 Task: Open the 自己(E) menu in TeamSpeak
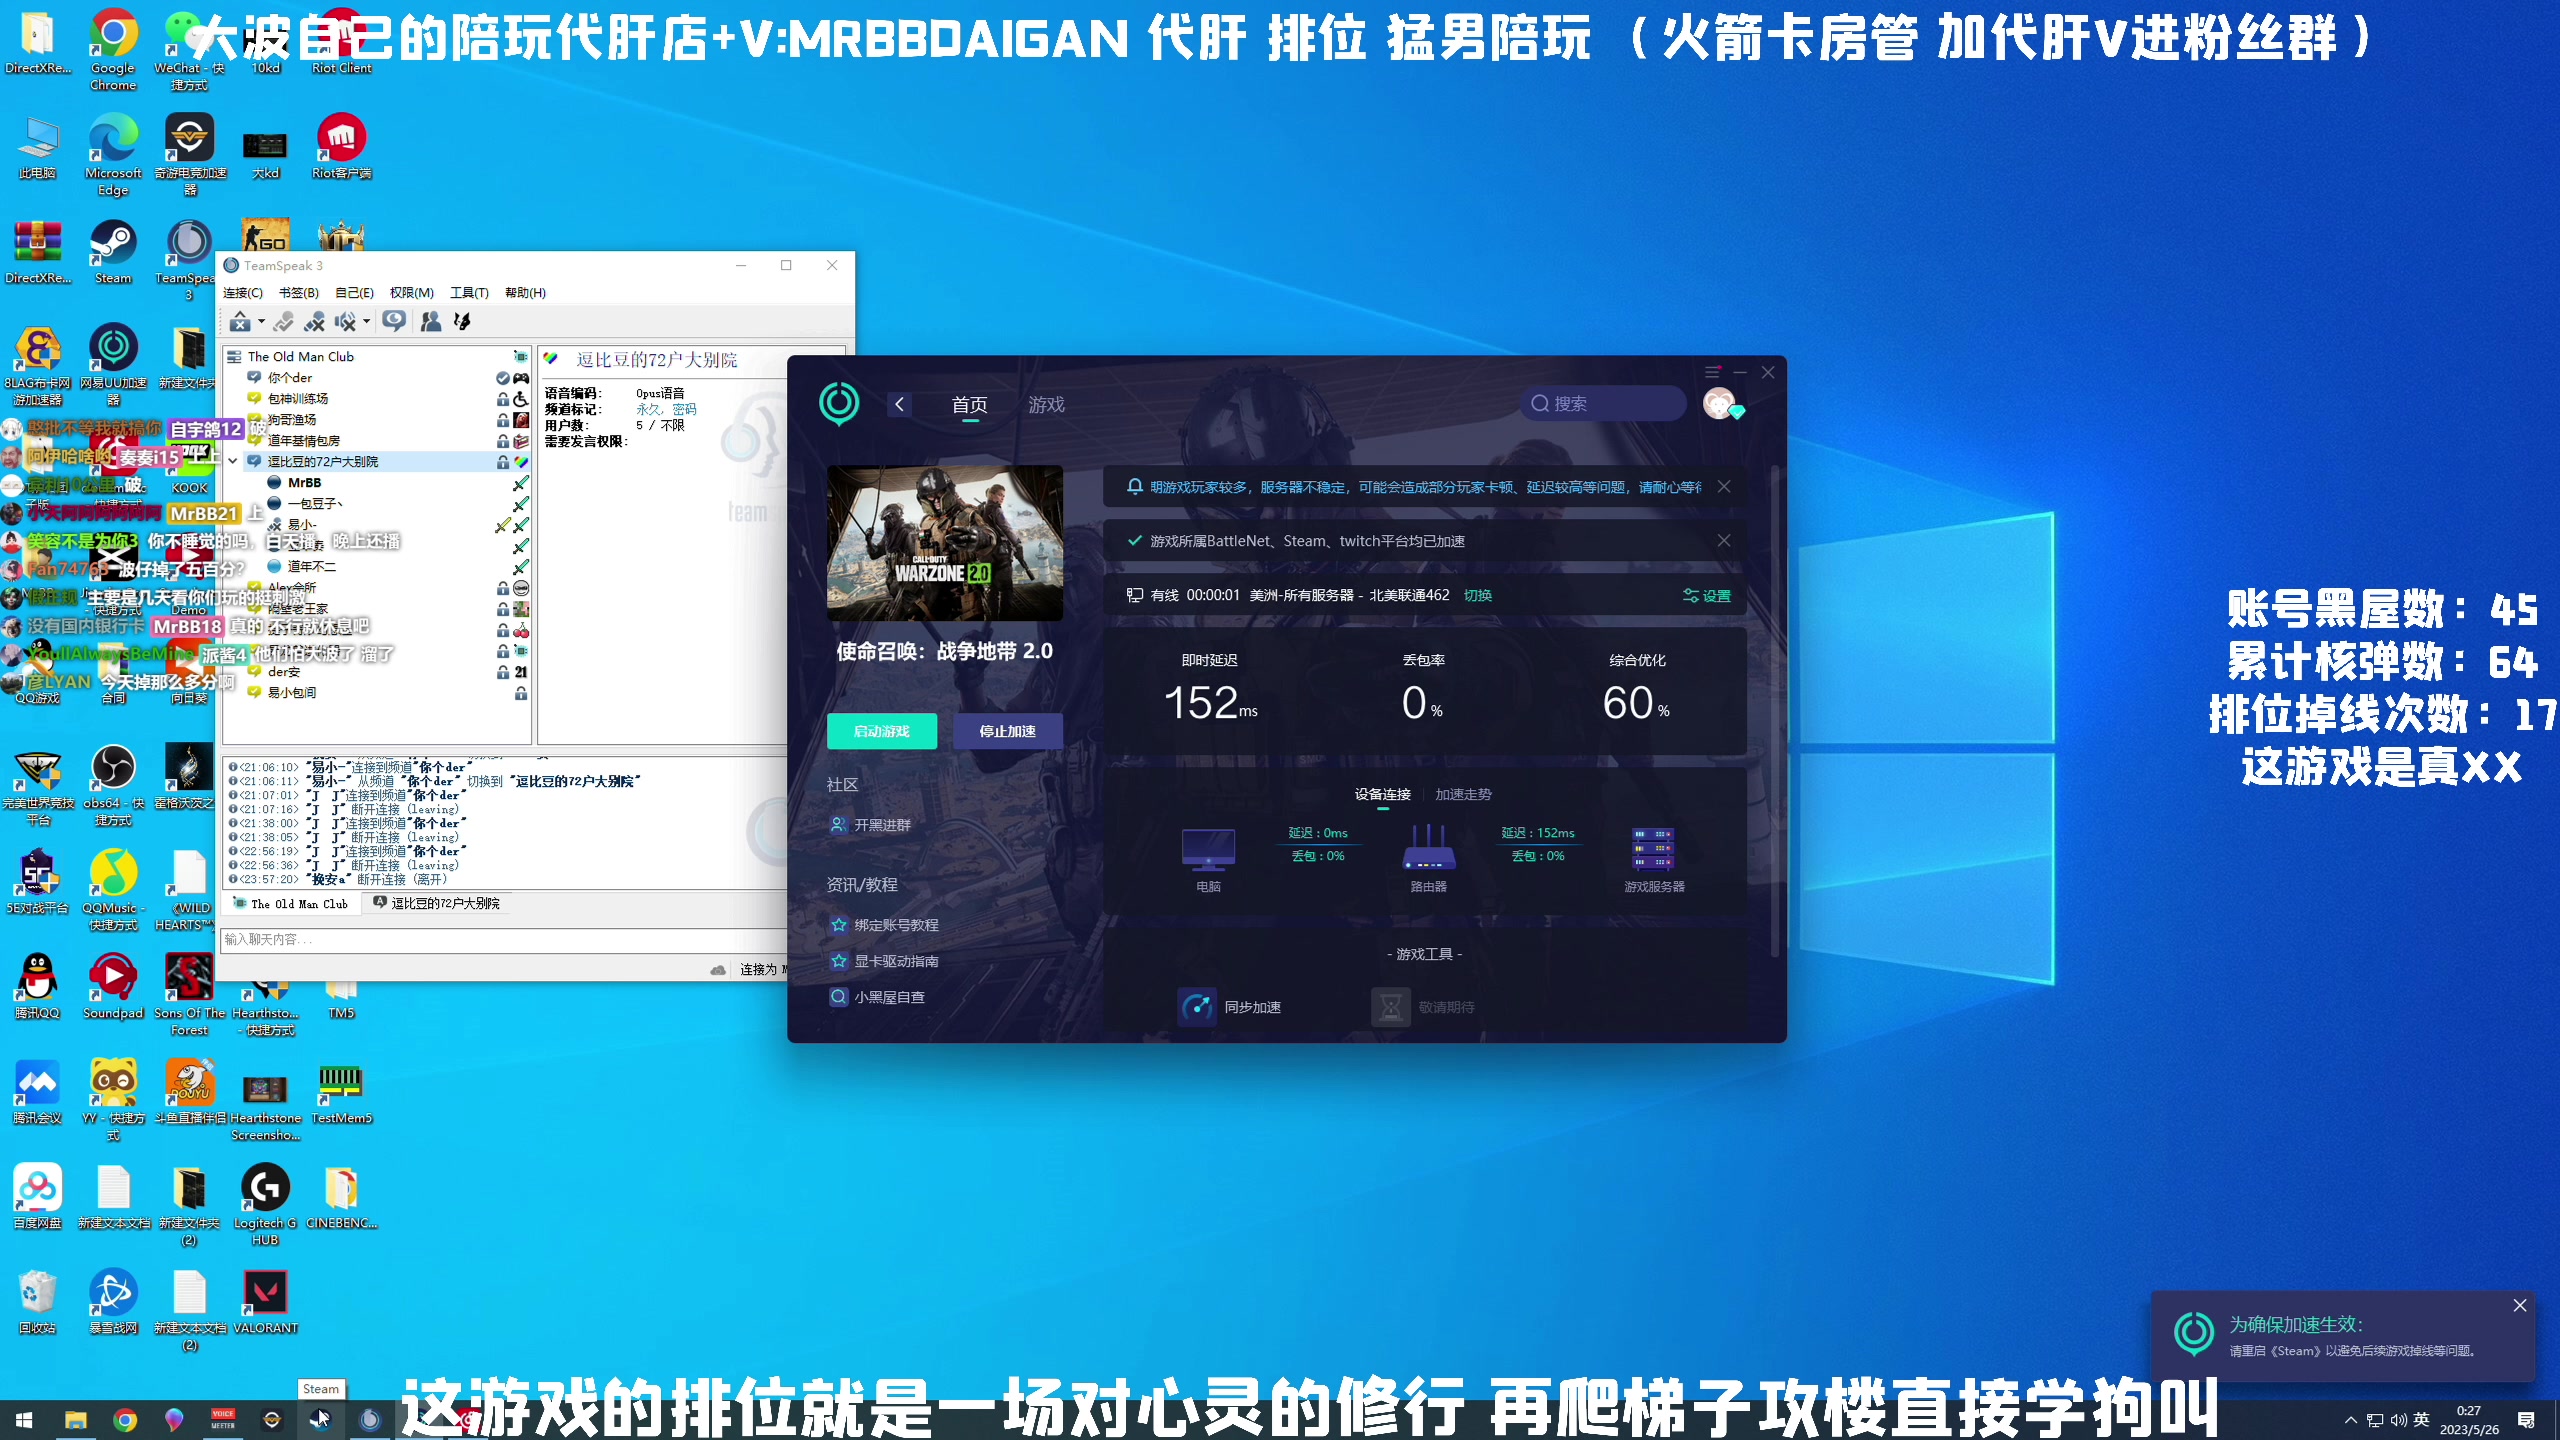[354, 293]
